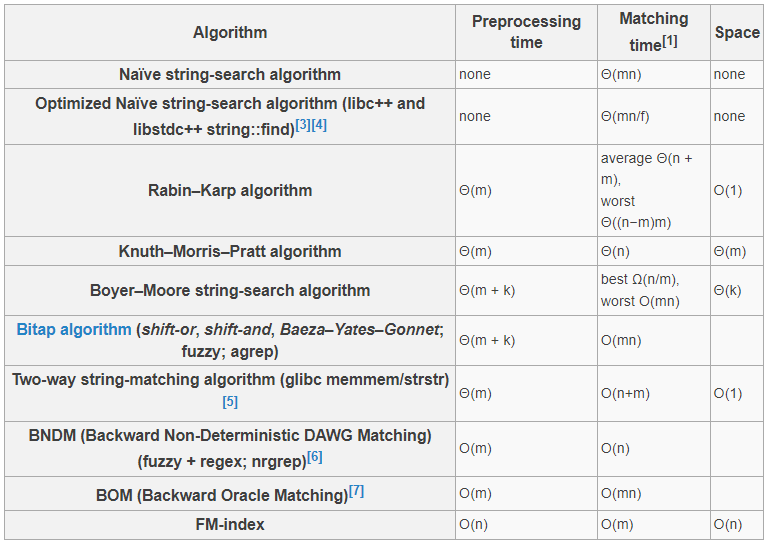This screenshot has width=766, height=543.
Task: Open citation [4] after string::find
Action: point(319,125)
